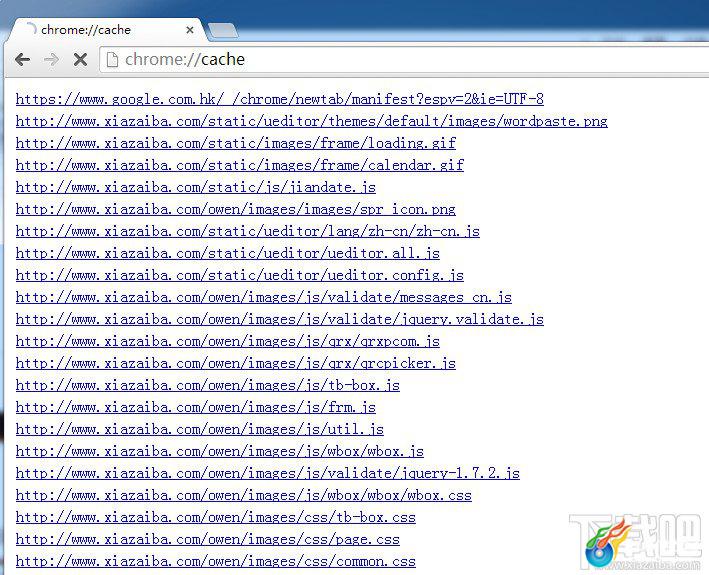This screenshot has height=575, width=709.
Task: Open a new tab
Action: coord(222,31)
